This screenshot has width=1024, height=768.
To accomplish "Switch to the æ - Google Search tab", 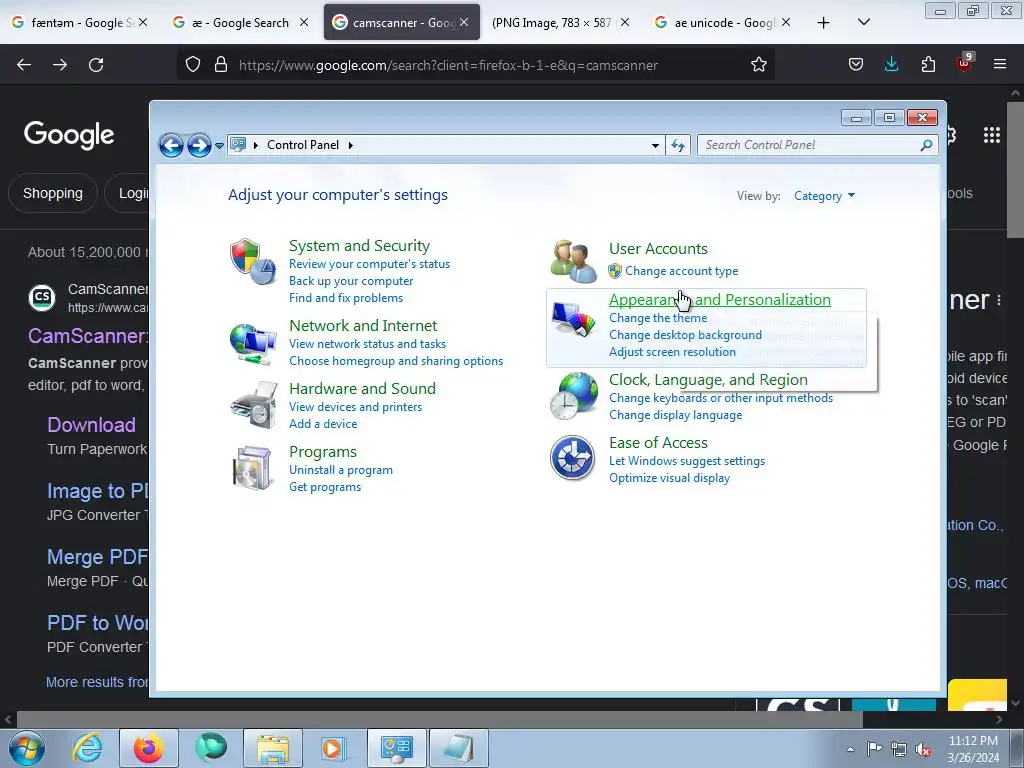I will coord(240,22).
